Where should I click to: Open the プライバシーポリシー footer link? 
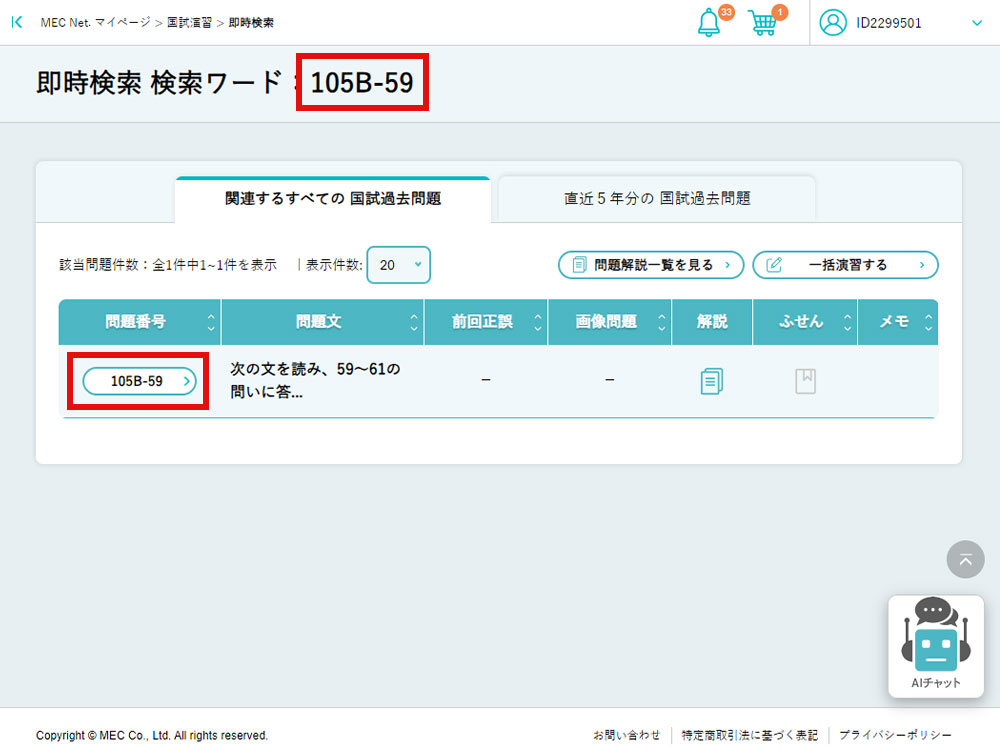click(895, 735)
